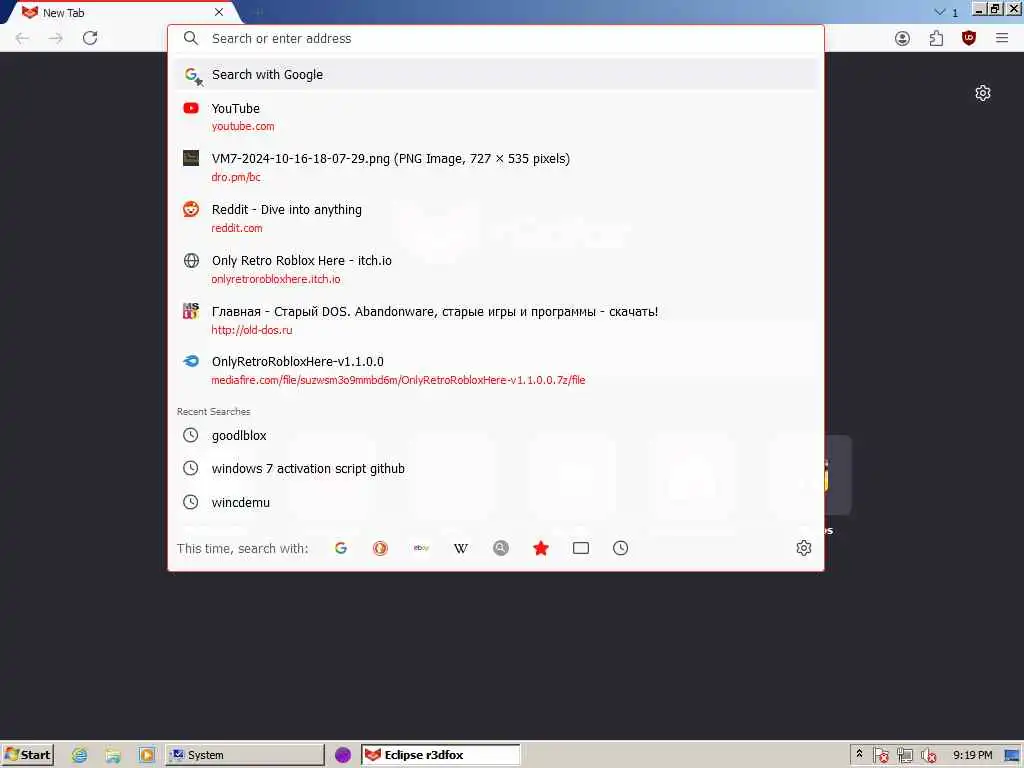Focus the Search or enter address field
The height and width of the screenshot is (768, 1024).
point(496,39)
